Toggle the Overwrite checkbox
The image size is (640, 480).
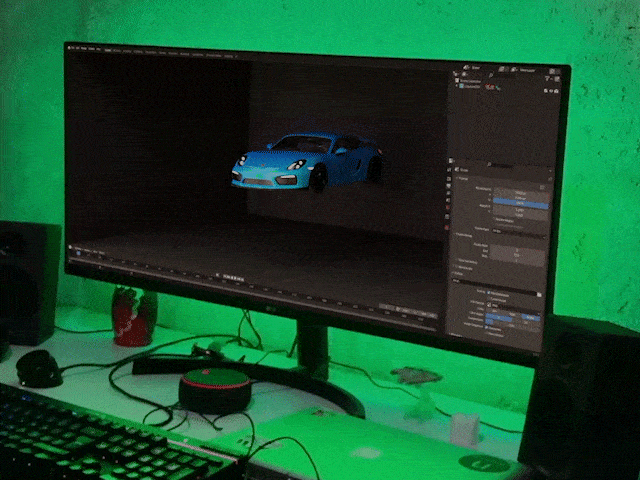click(x=486, y=327)
